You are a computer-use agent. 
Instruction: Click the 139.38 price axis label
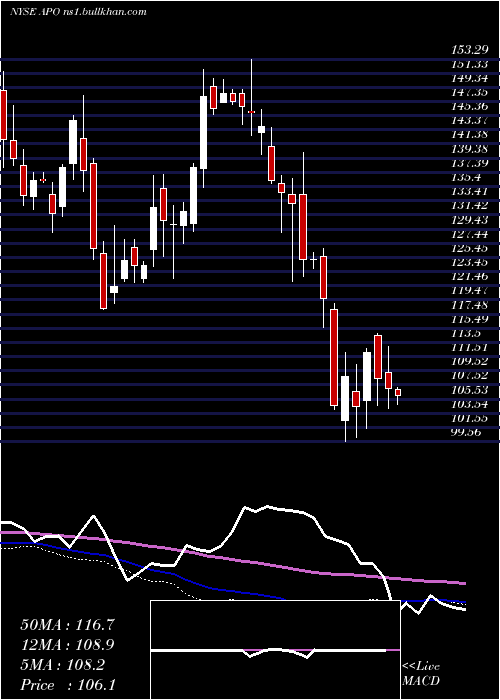(x=469, y=149)
